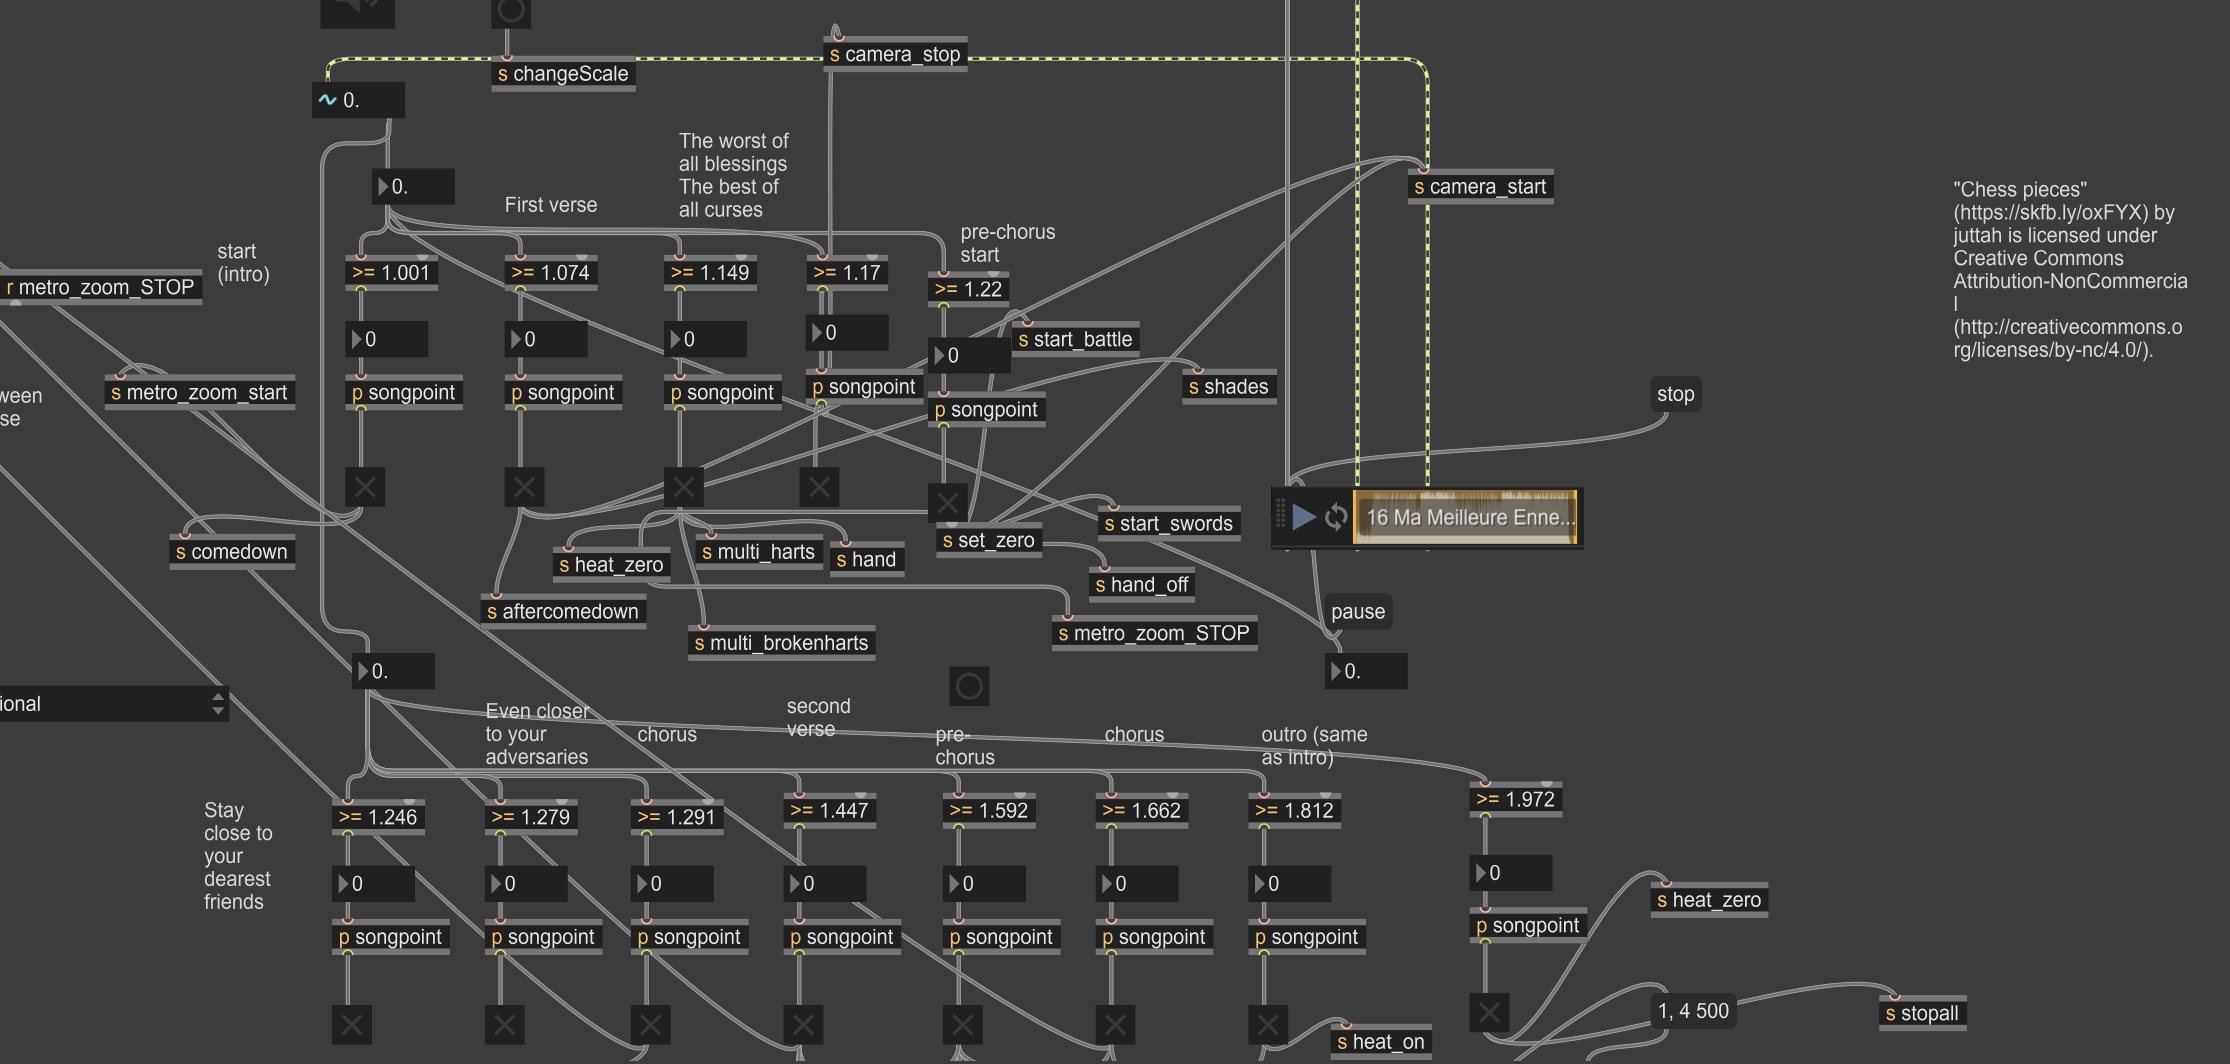Click the speaker icon at top left
Viewport: 2230px width, 1064px height.
click(357, 10)
